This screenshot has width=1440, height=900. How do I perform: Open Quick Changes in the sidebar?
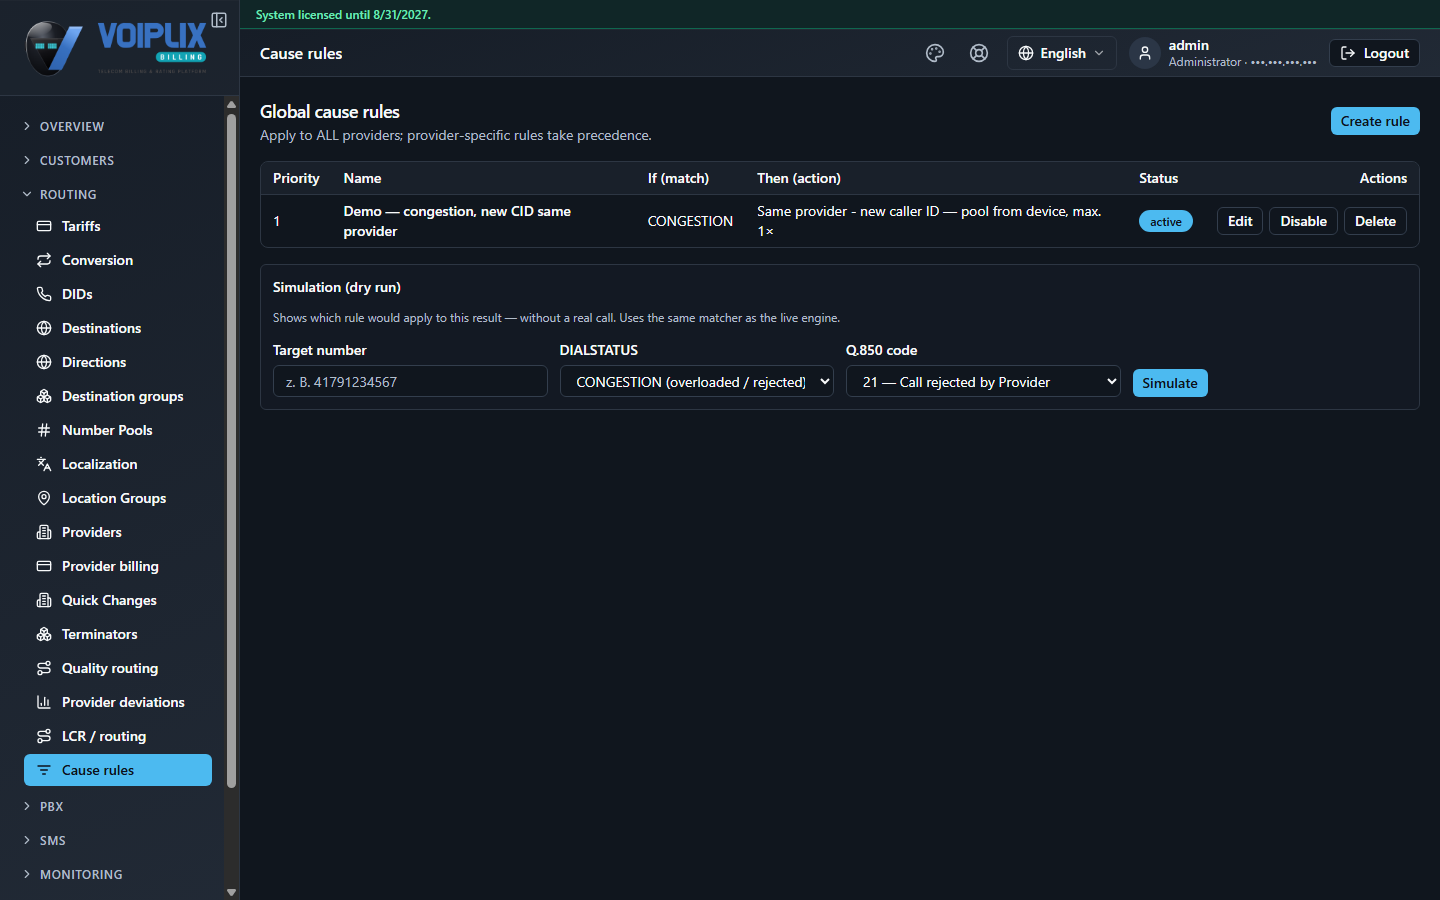click(x=118, y=600)
